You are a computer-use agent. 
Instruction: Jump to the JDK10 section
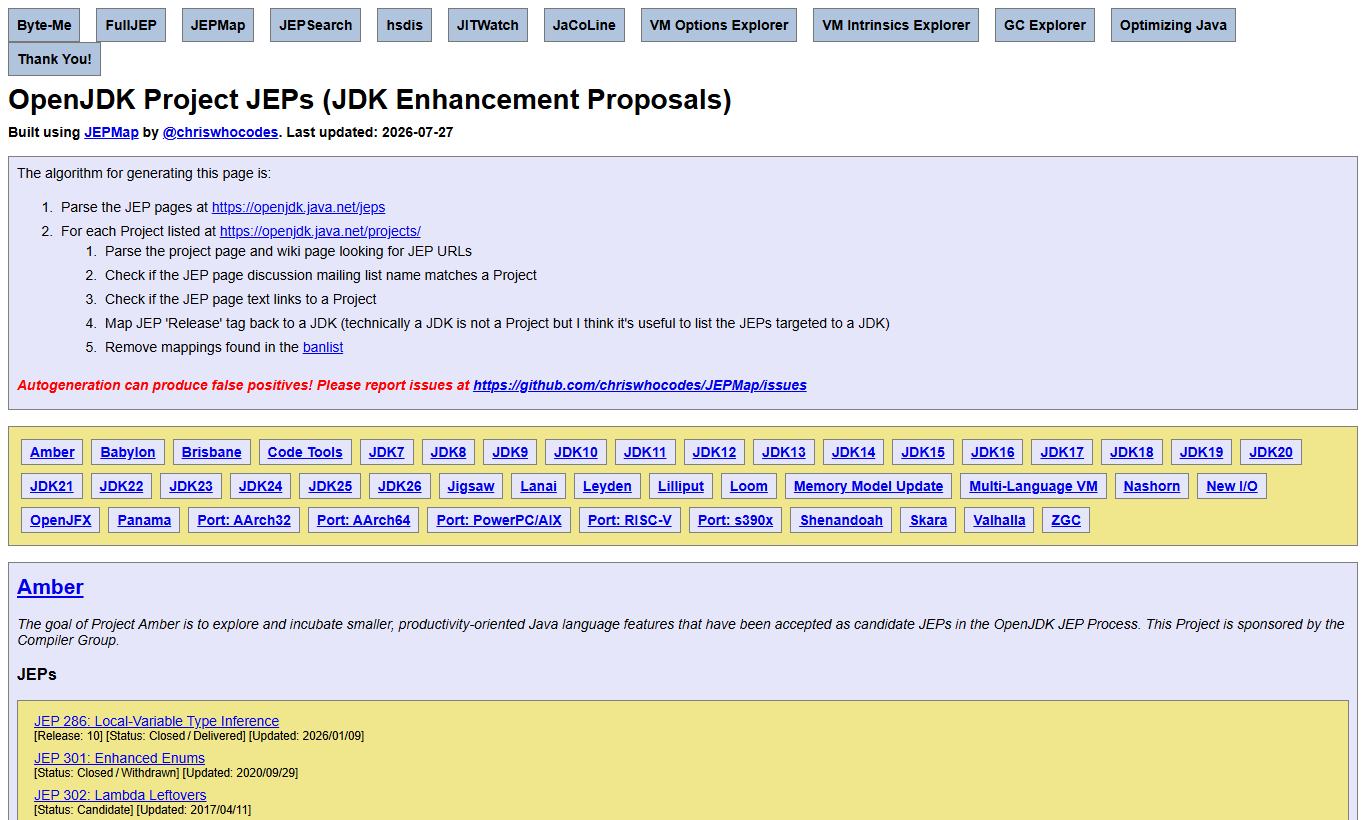tap(576, 452)
